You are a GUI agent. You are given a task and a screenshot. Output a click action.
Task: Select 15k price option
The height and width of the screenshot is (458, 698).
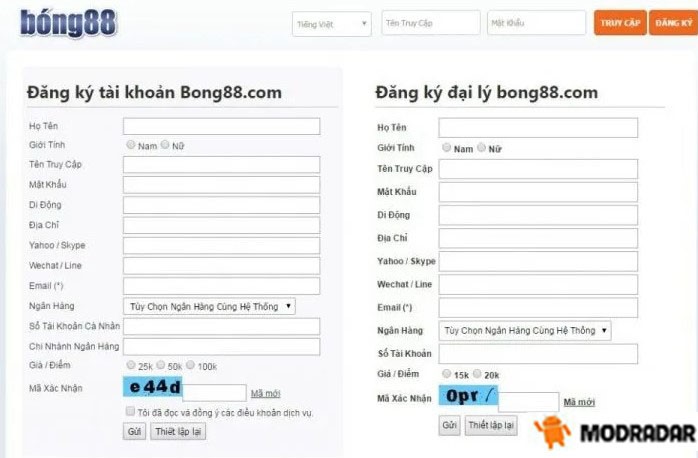446,373
